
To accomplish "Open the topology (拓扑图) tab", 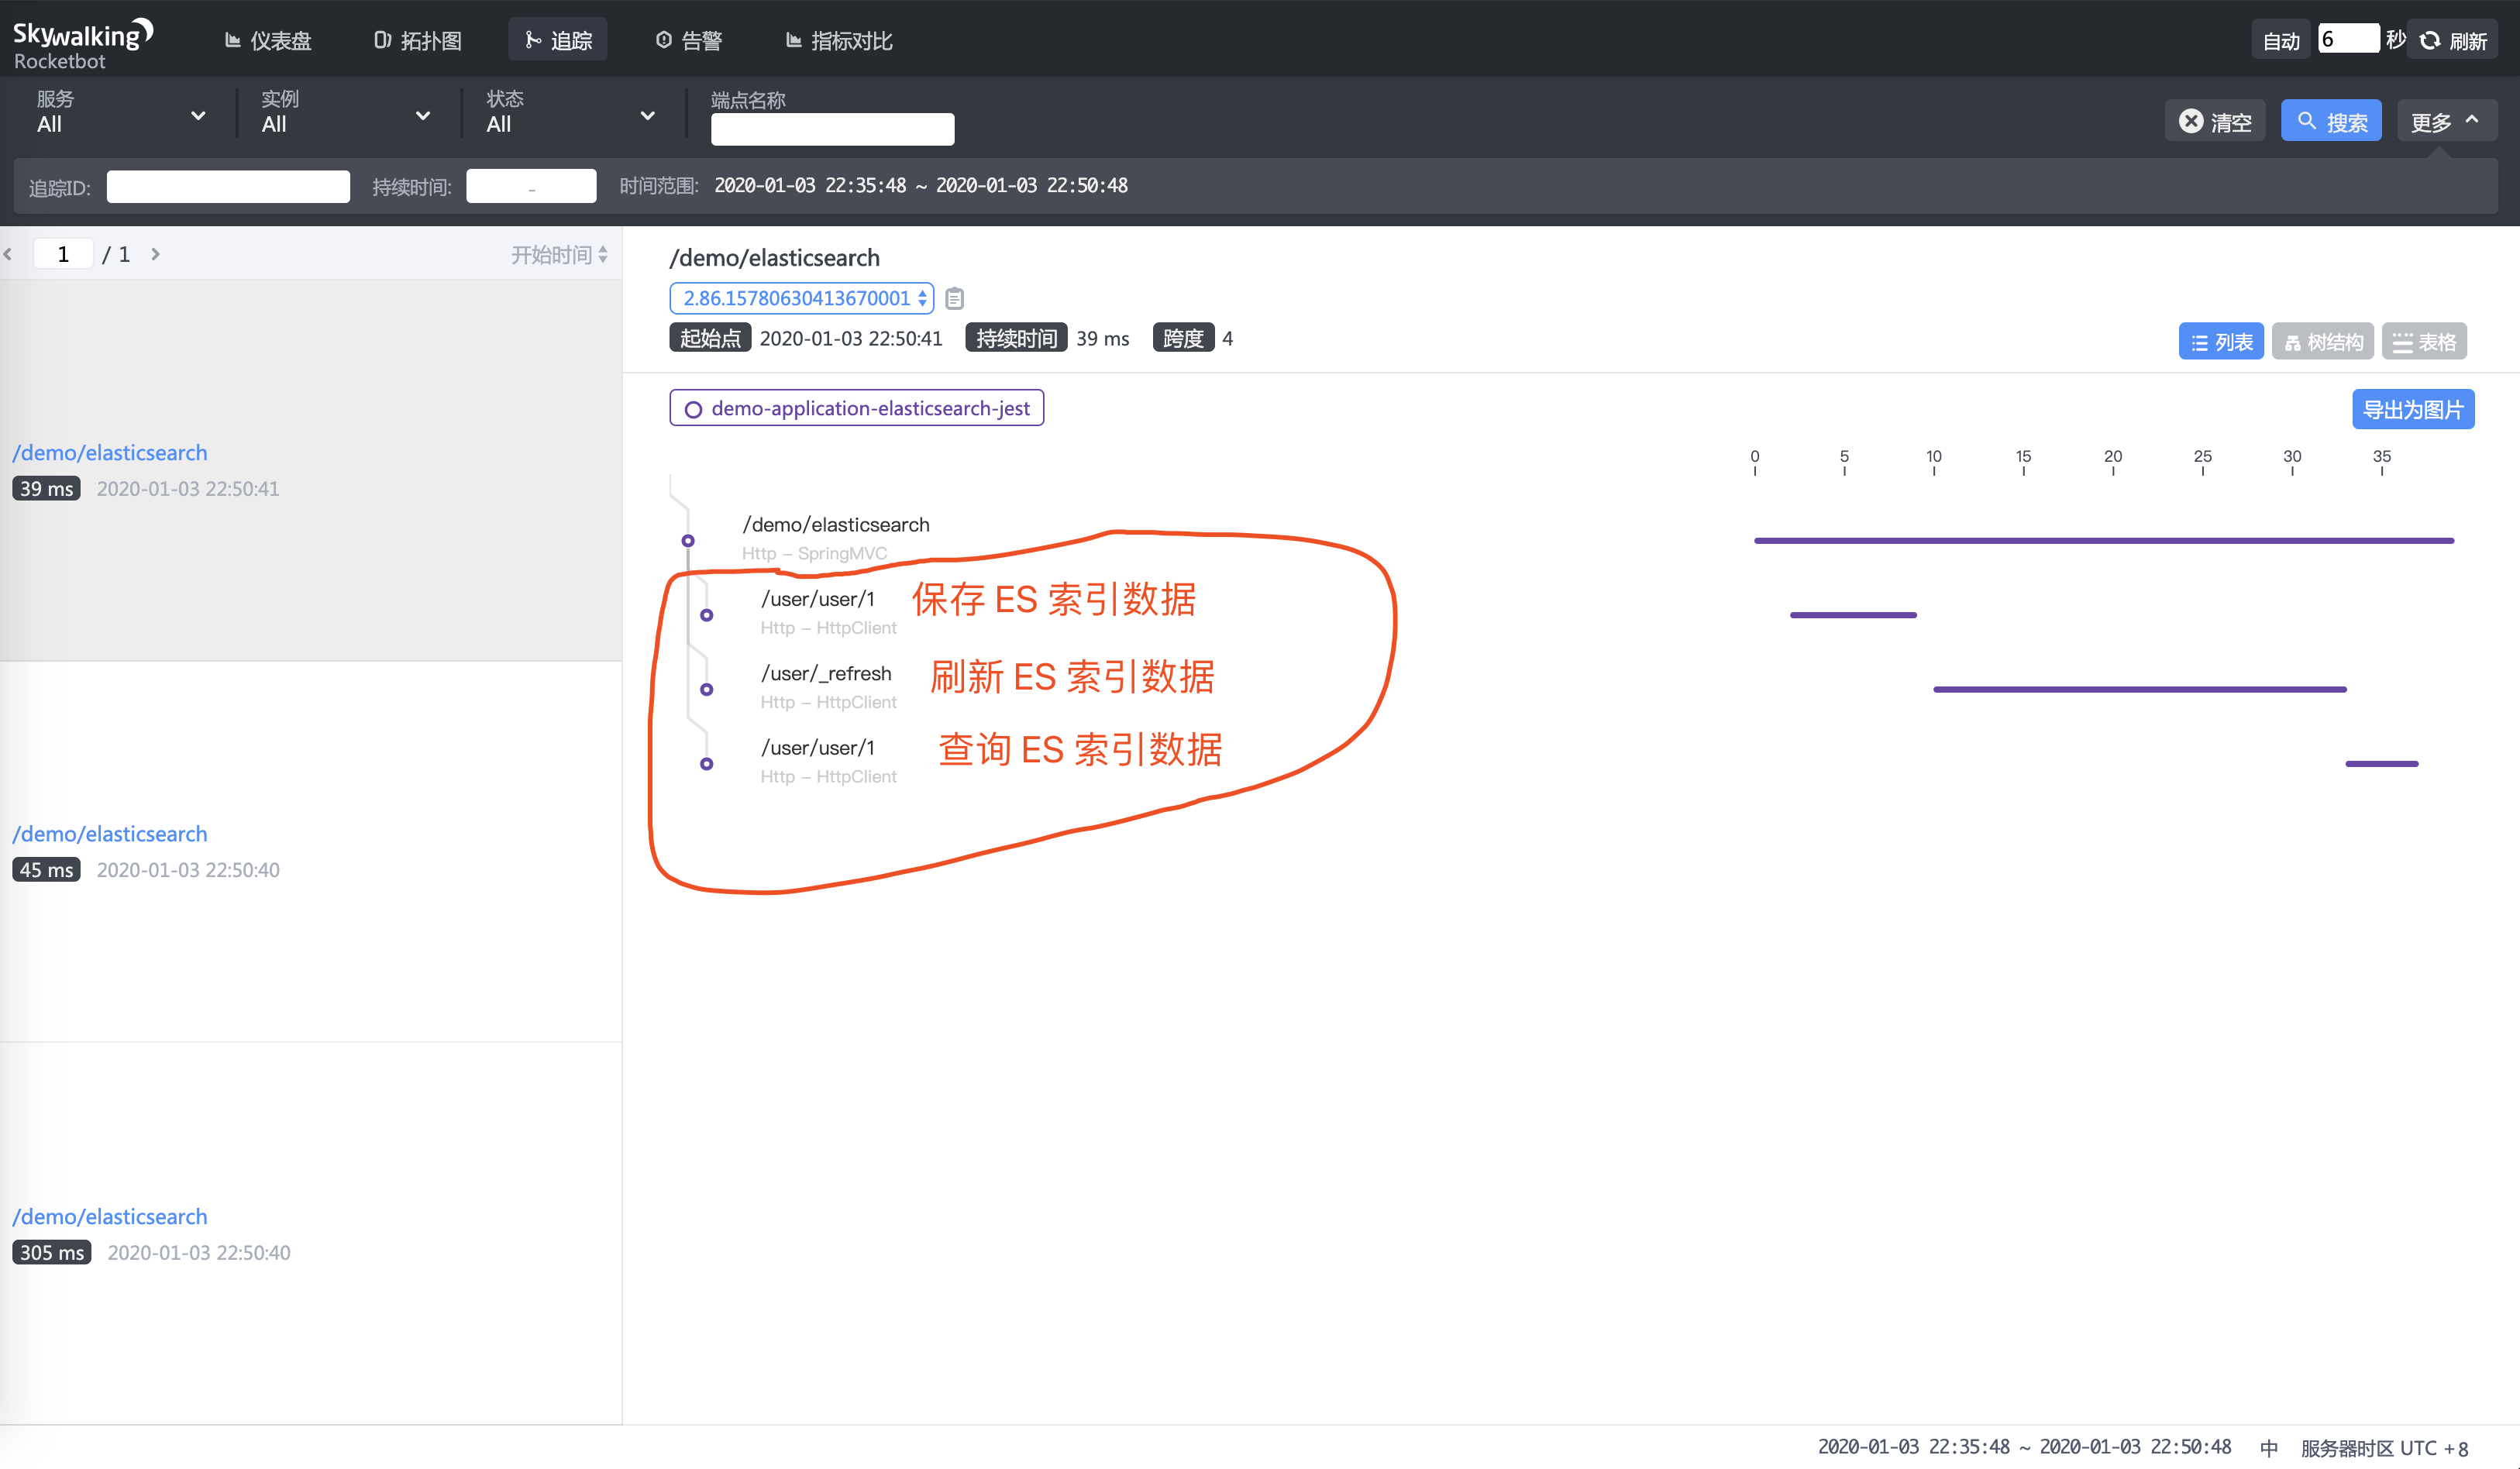I will point(418,41).
